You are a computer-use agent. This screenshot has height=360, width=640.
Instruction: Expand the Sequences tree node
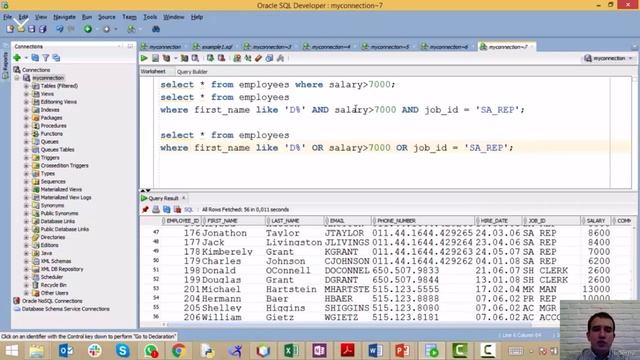(x=26, y=182)
